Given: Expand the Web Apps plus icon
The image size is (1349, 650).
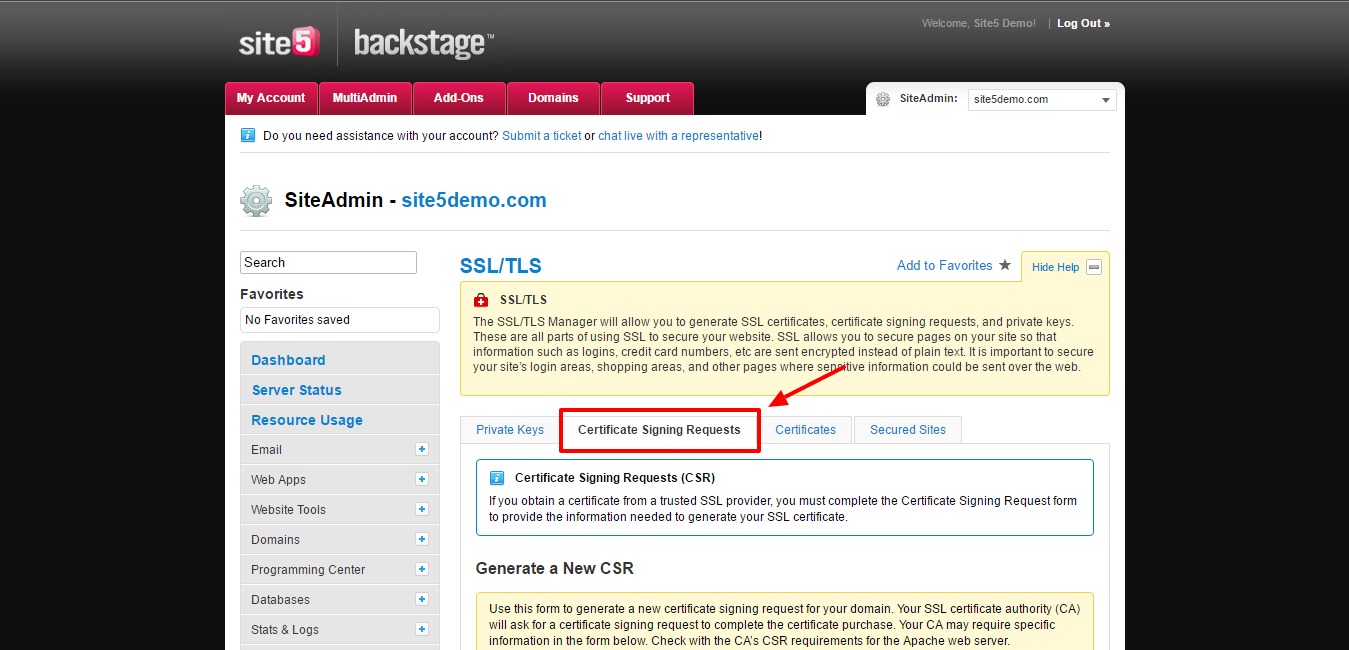Looking at the screenshot, I should [422, 479].
